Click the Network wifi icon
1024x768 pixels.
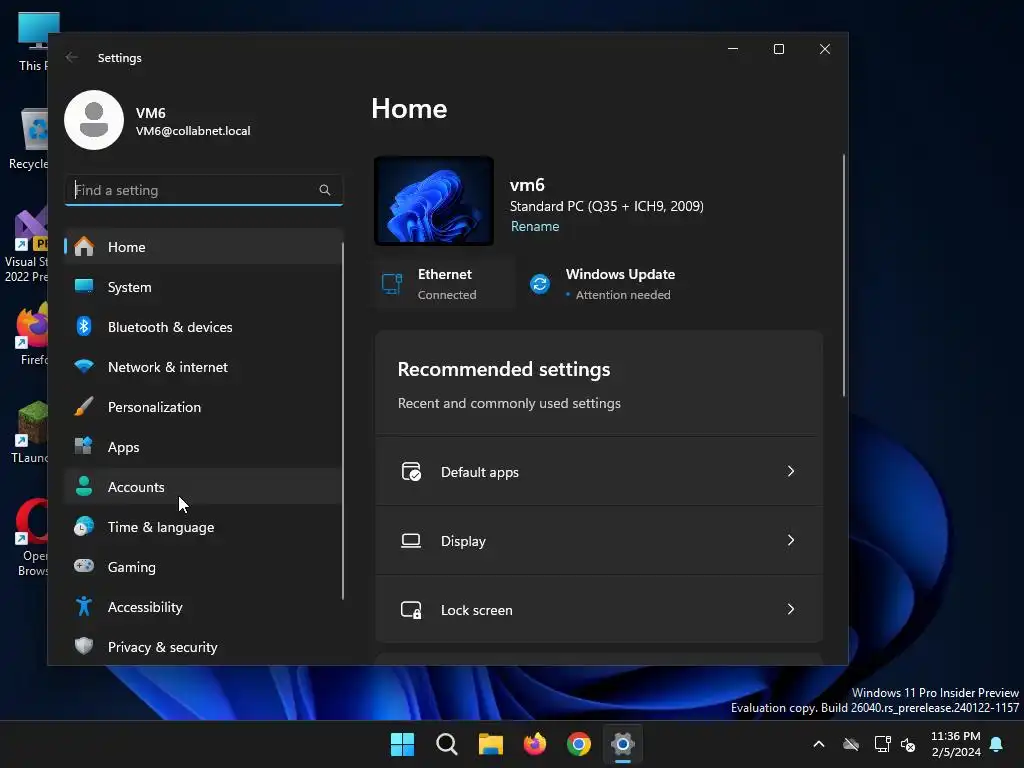(x=84, y=366)
